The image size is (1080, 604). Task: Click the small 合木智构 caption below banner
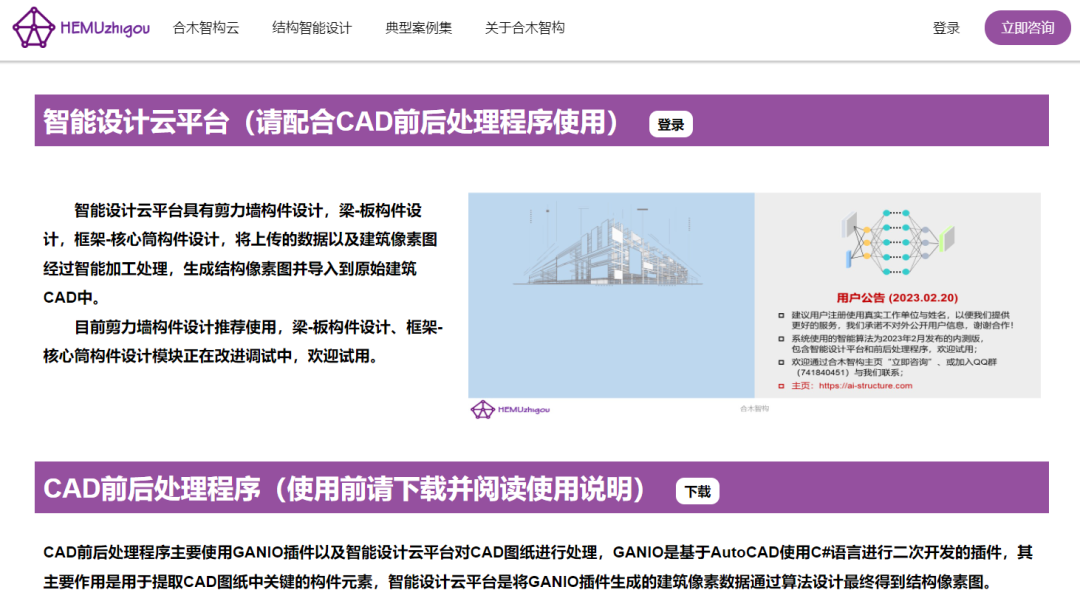tap(754, 408)
